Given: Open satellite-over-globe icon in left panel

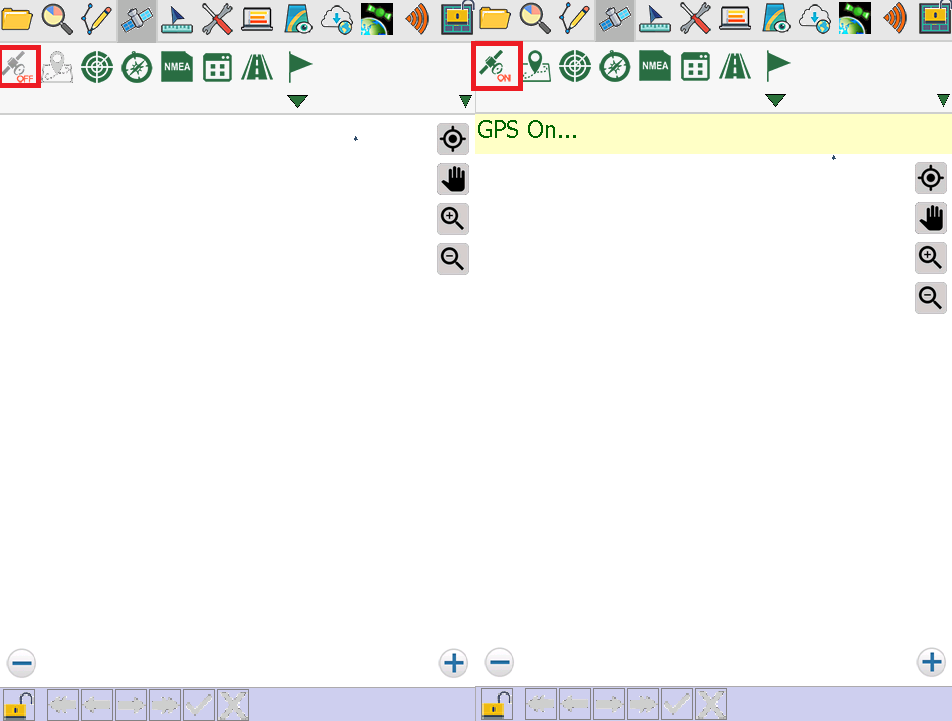Looking at the screenshot, I should click(x=376, y=19).
